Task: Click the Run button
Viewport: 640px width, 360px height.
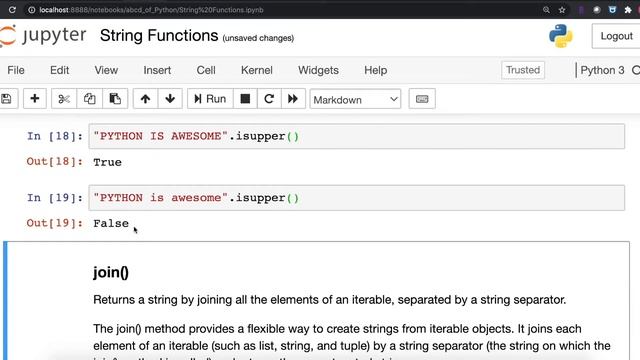Action: click(x=210, y=99)
